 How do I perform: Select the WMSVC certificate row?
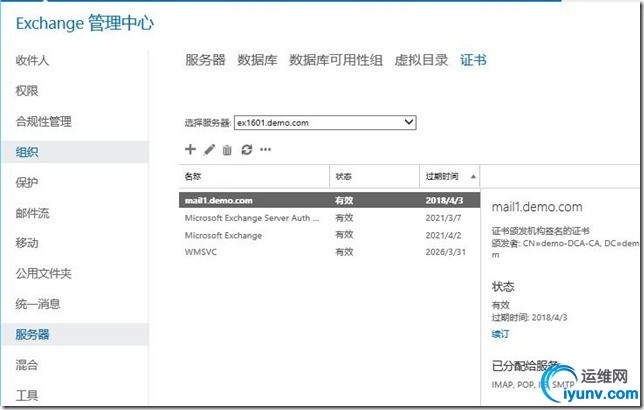(x=250, y=253)
